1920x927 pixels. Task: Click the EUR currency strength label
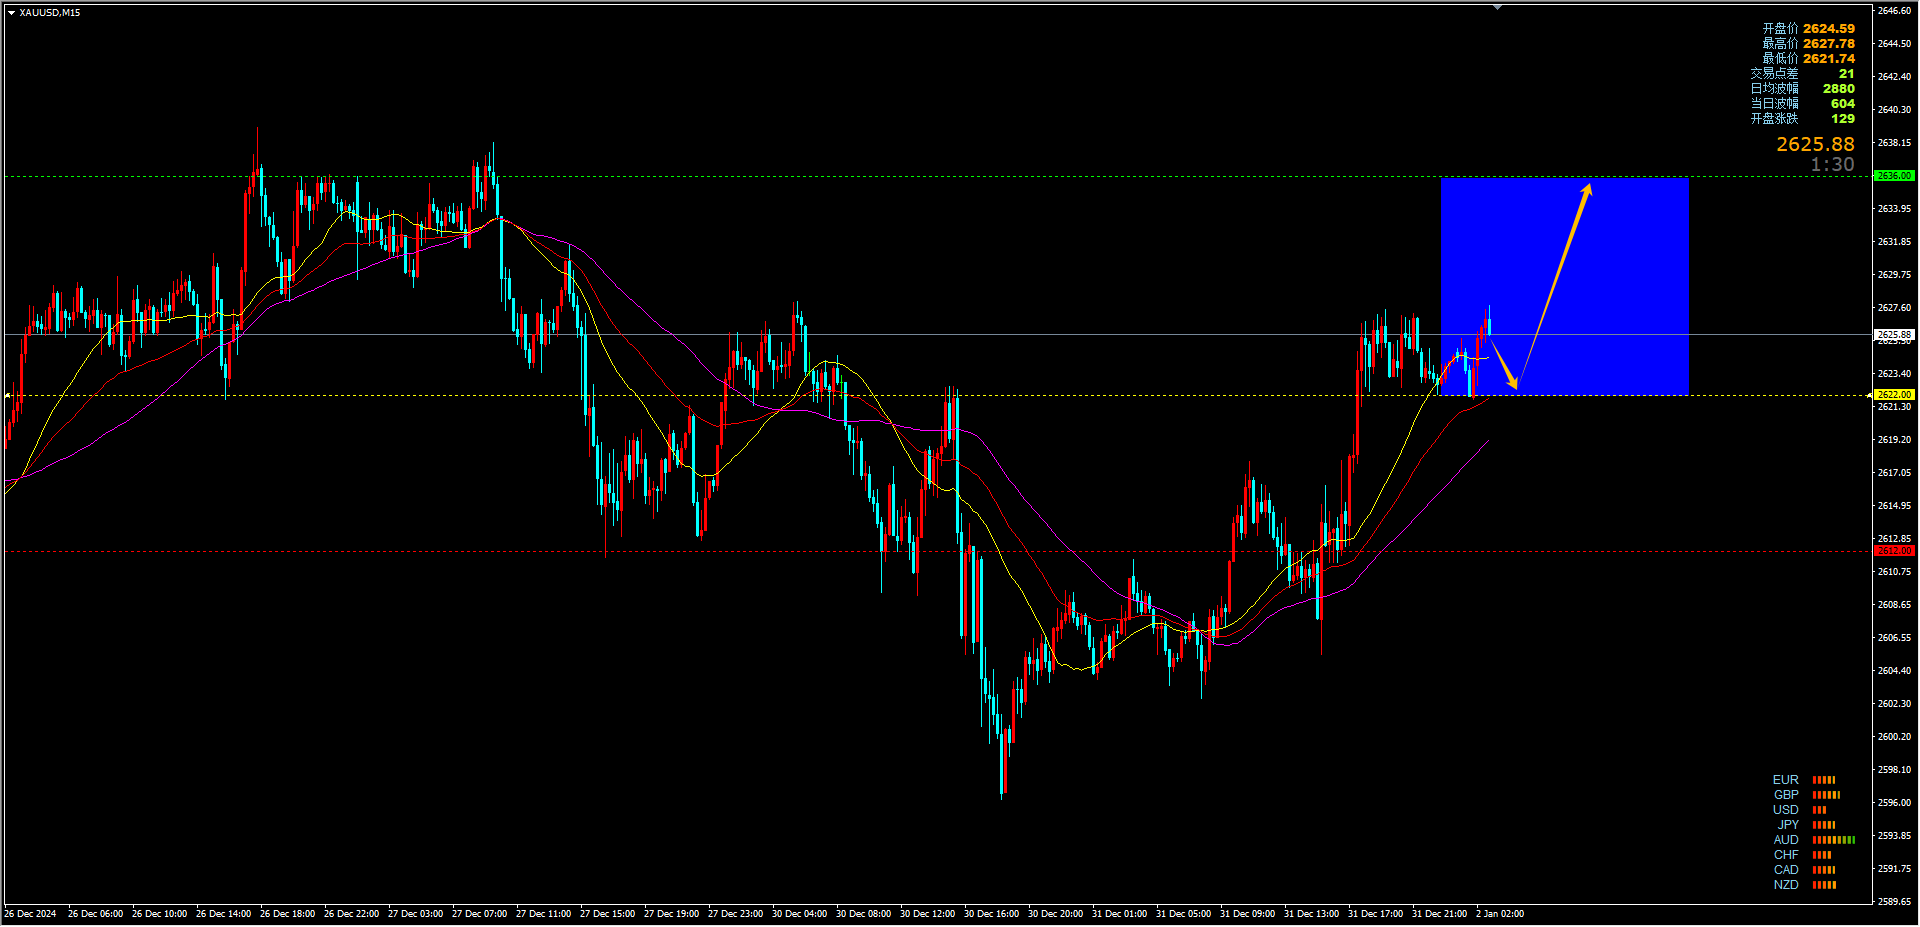click(1785, 780)
